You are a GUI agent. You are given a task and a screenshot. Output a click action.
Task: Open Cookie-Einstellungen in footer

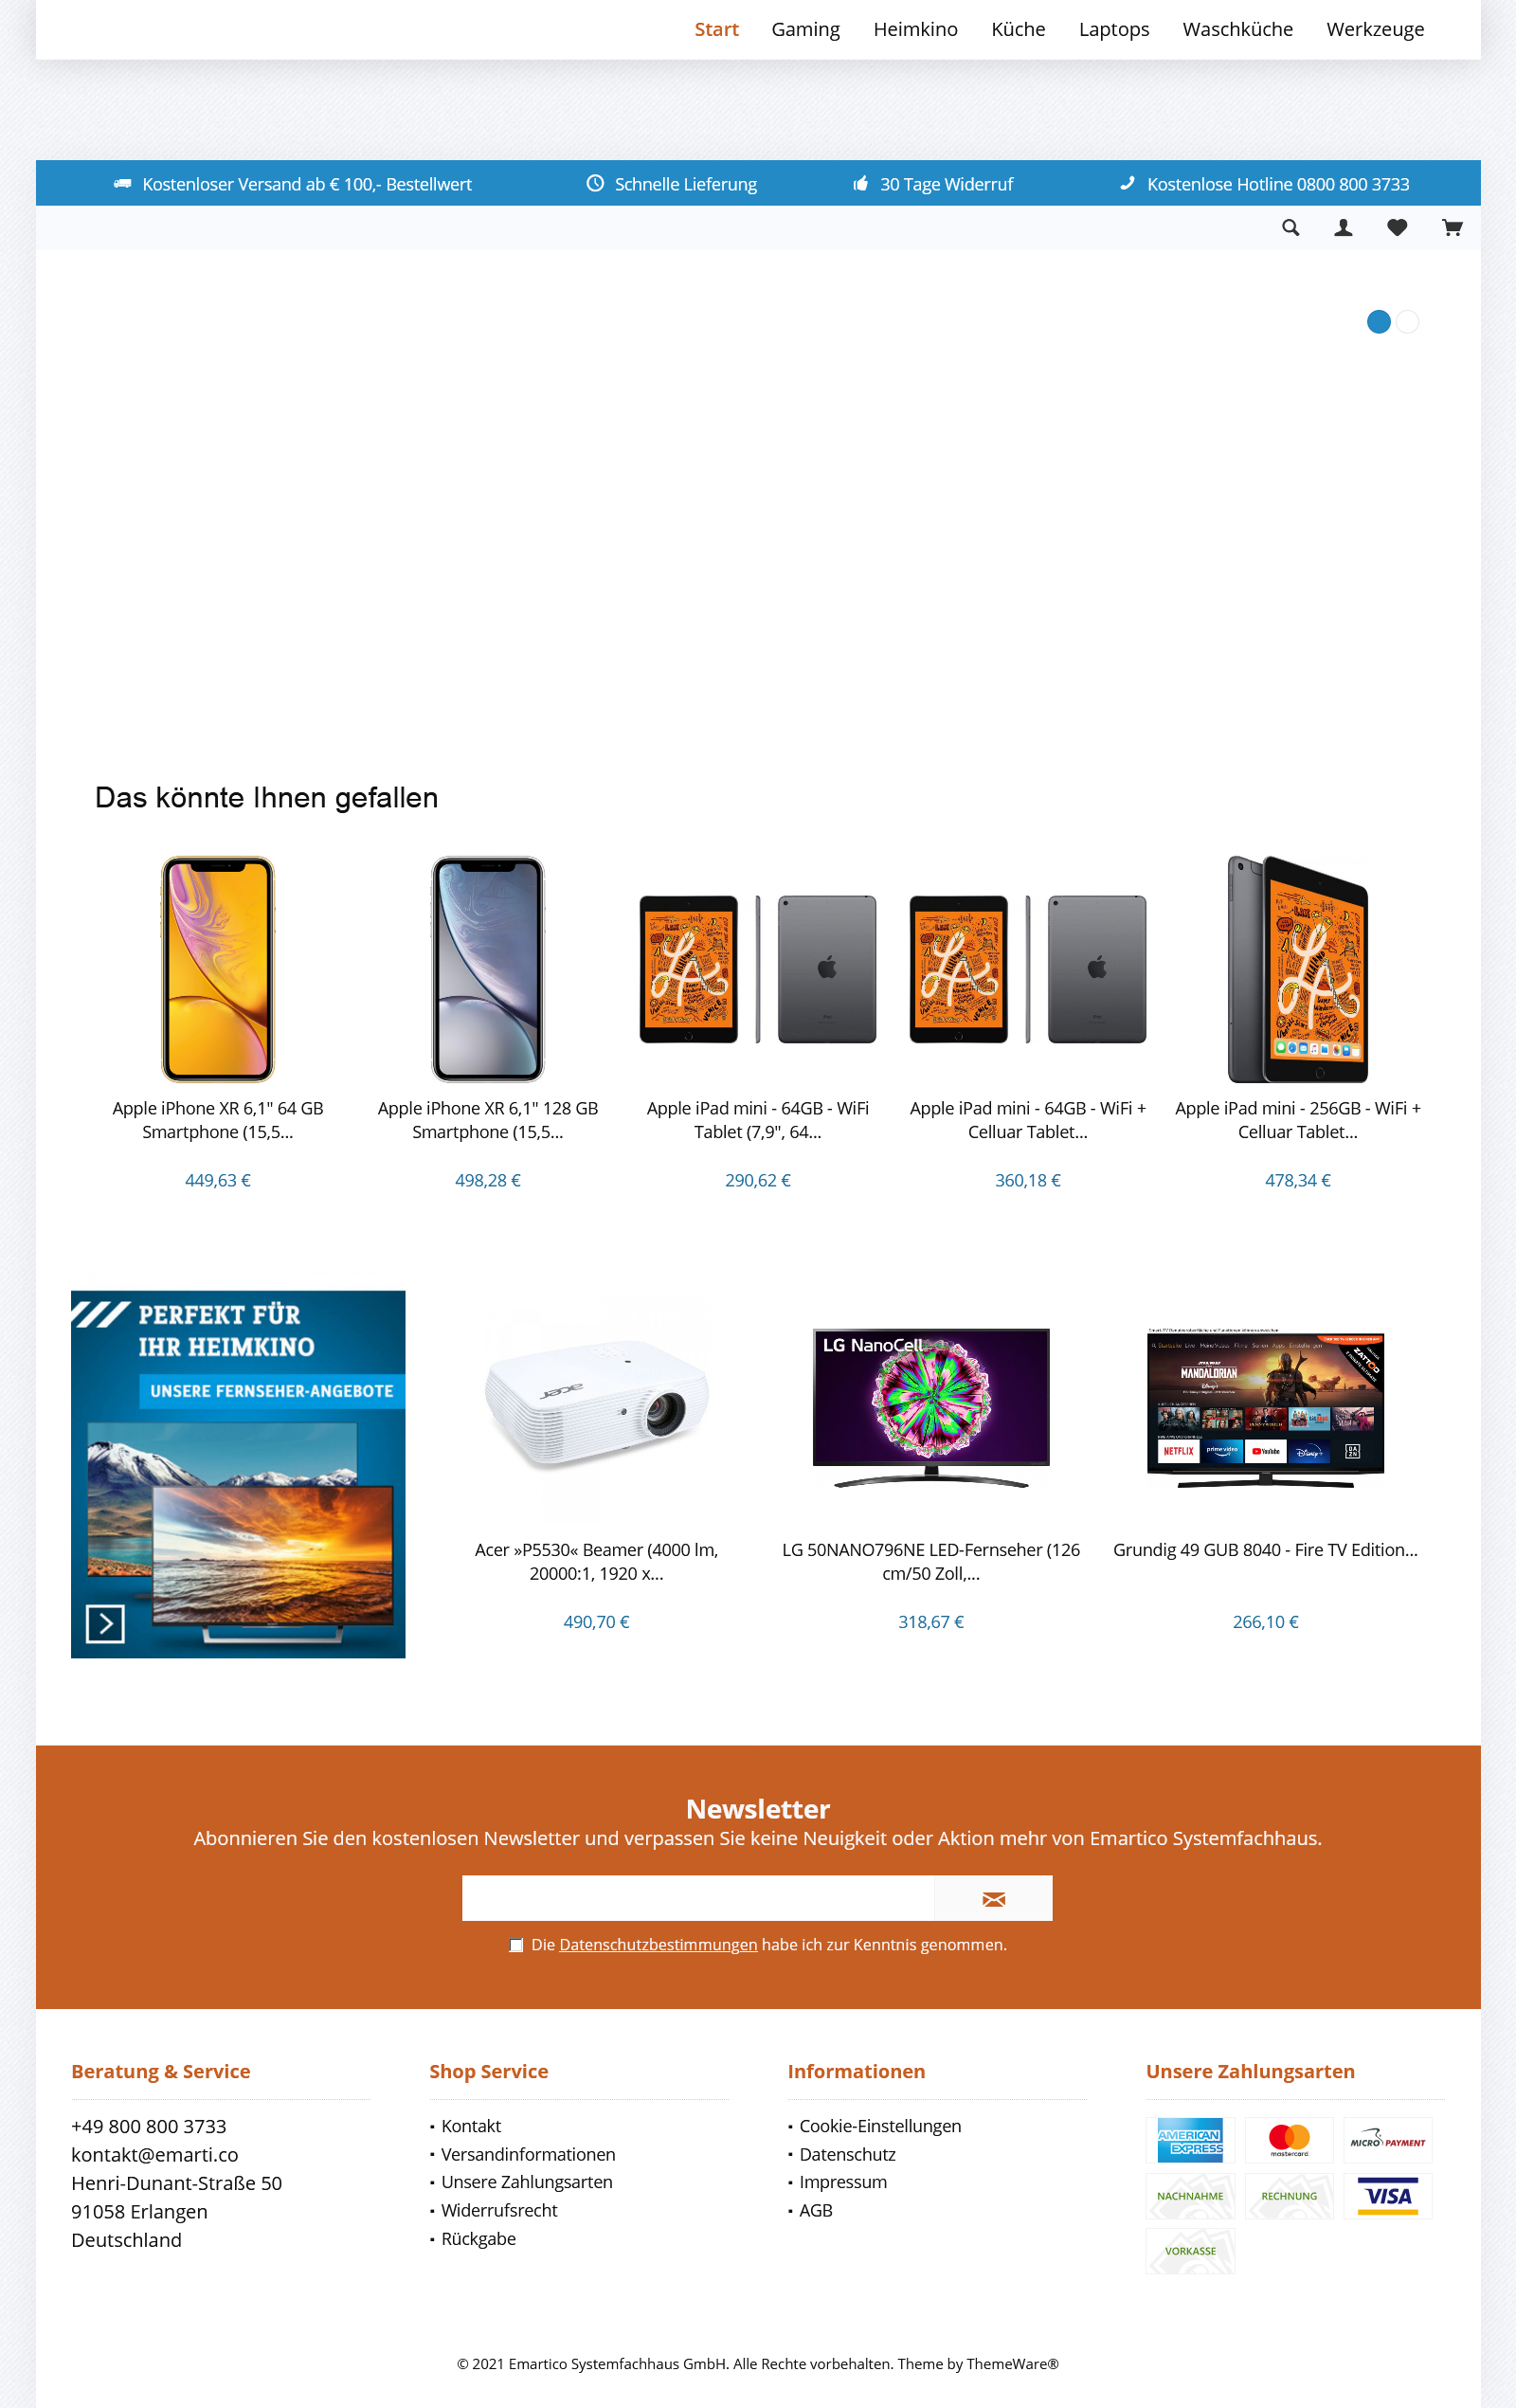click(x=880, y=2126)
